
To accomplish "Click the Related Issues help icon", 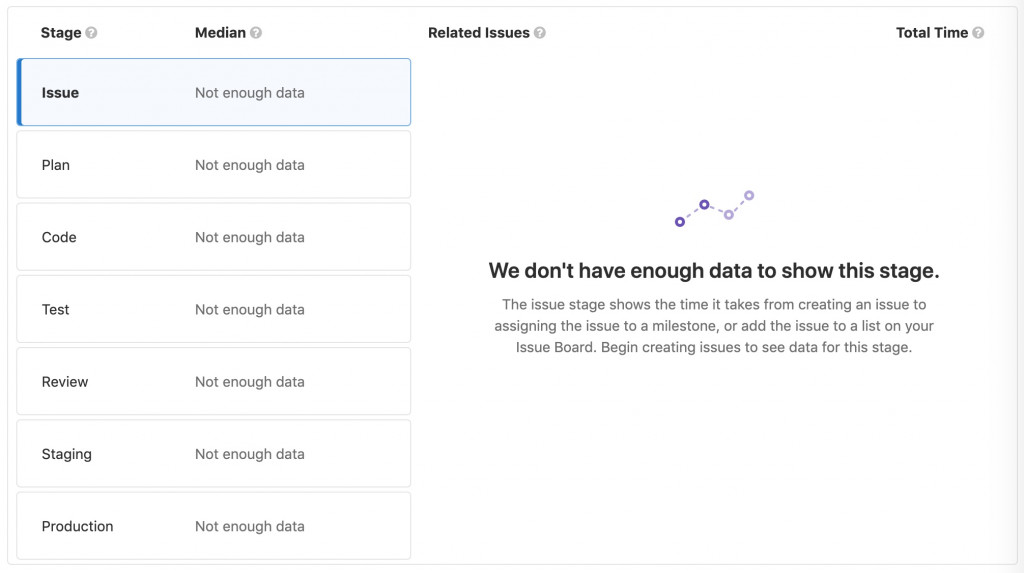I will pyautogui.click(x=540, y=33).
